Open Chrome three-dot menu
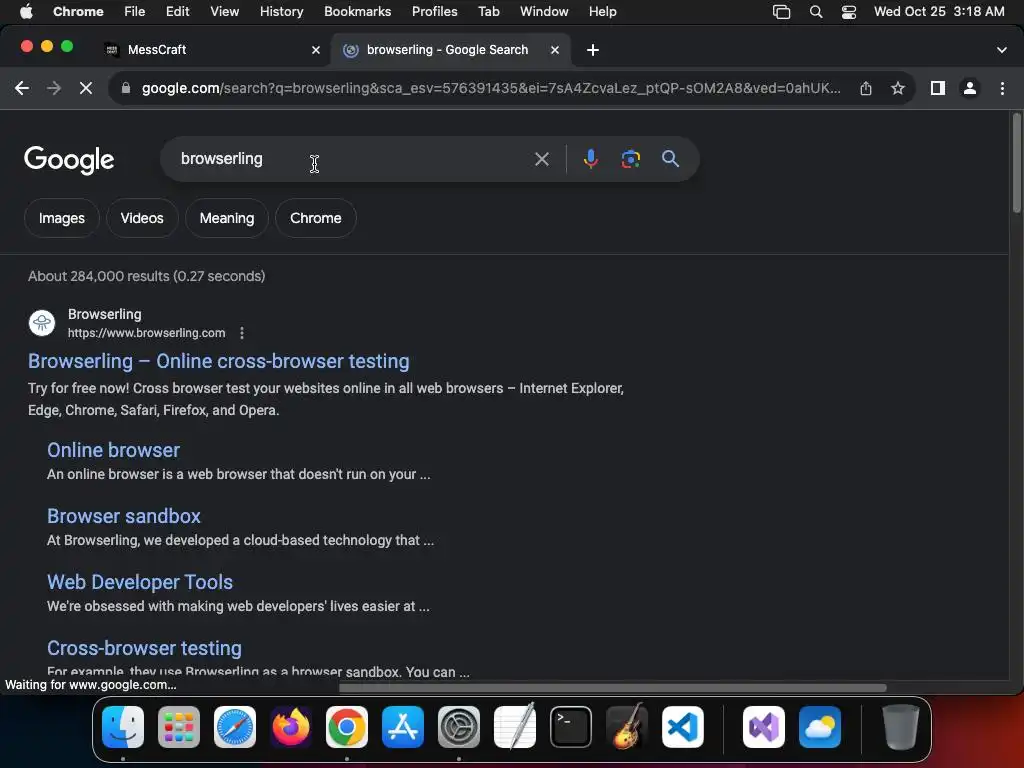 (1002, 88)
